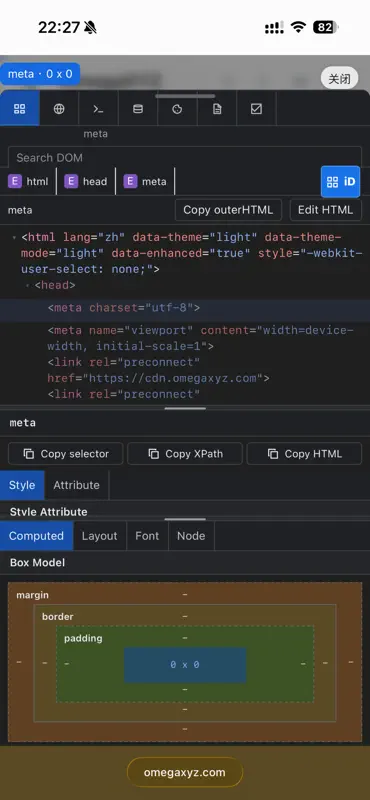Select the meta name="viewport" line
This screenshot has height=800, width=370.
point(201,338)
